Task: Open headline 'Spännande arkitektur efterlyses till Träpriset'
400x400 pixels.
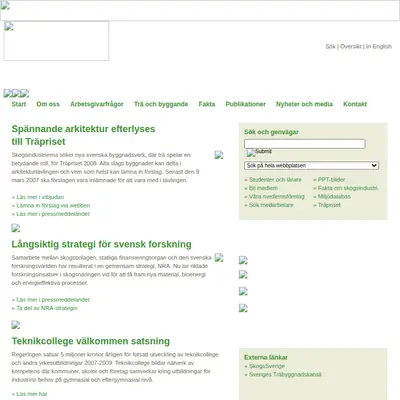Action: (83, 135)
